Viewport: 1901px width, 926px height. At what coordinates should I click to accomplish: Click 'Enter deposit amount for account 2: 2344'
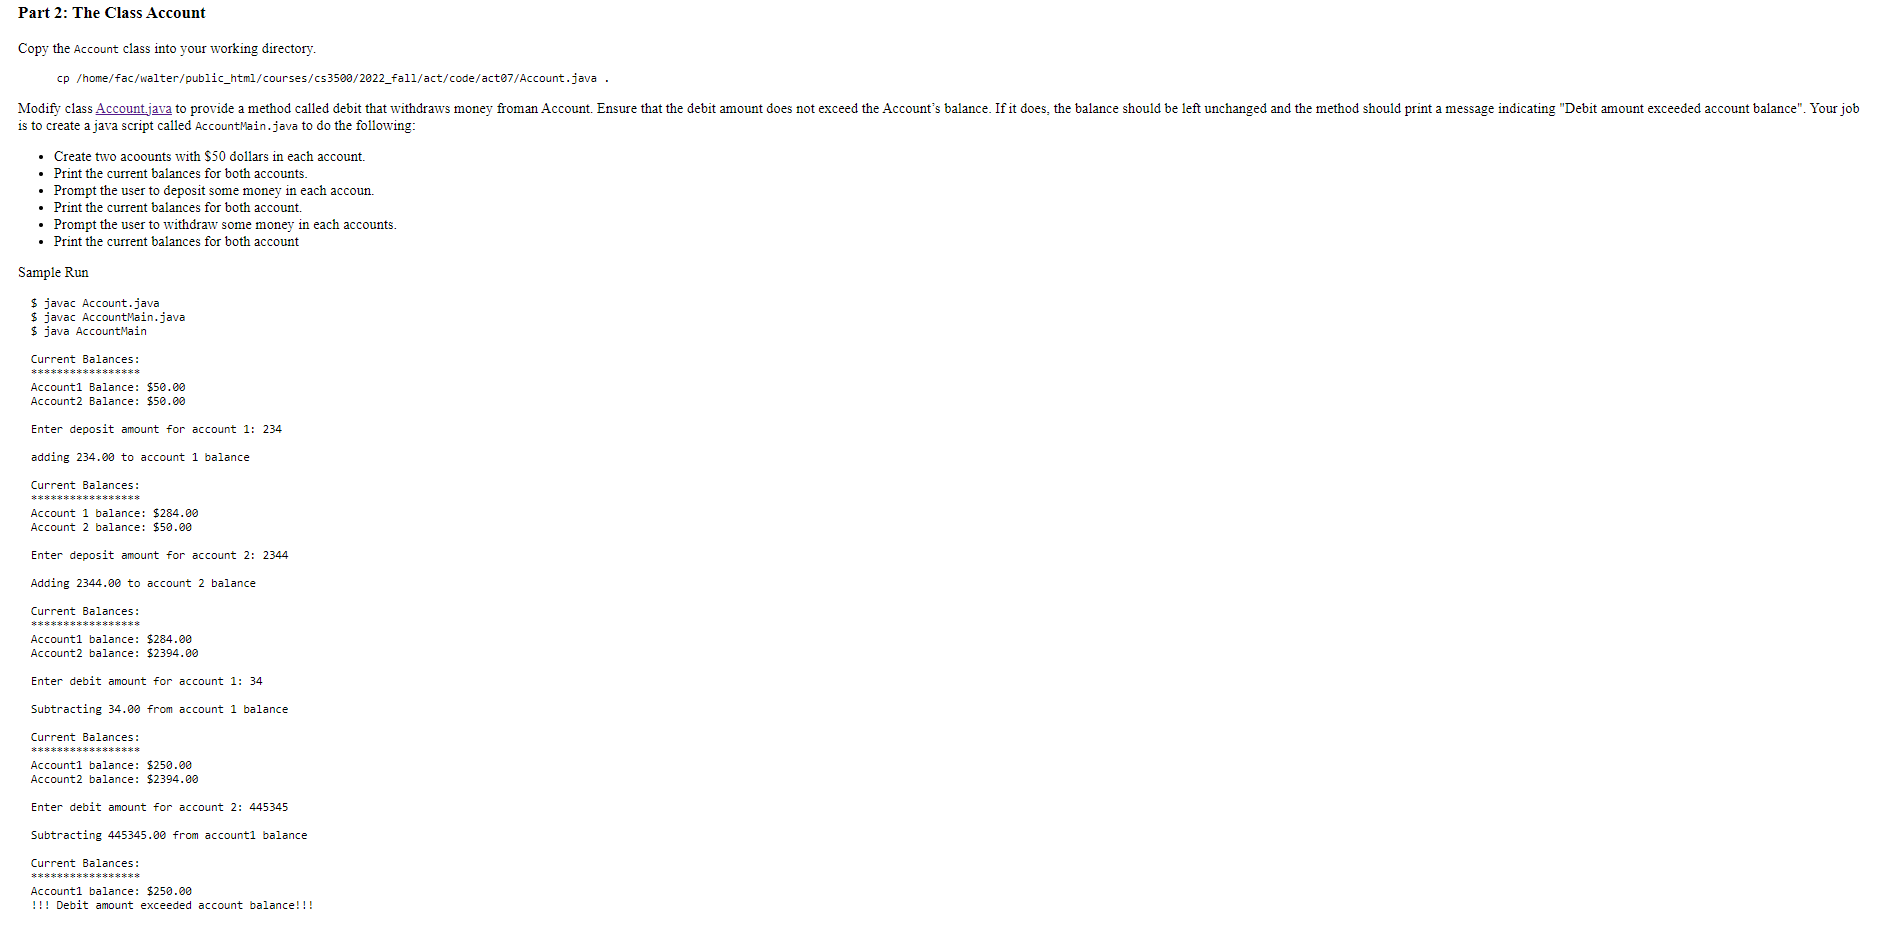click(160, 555)
